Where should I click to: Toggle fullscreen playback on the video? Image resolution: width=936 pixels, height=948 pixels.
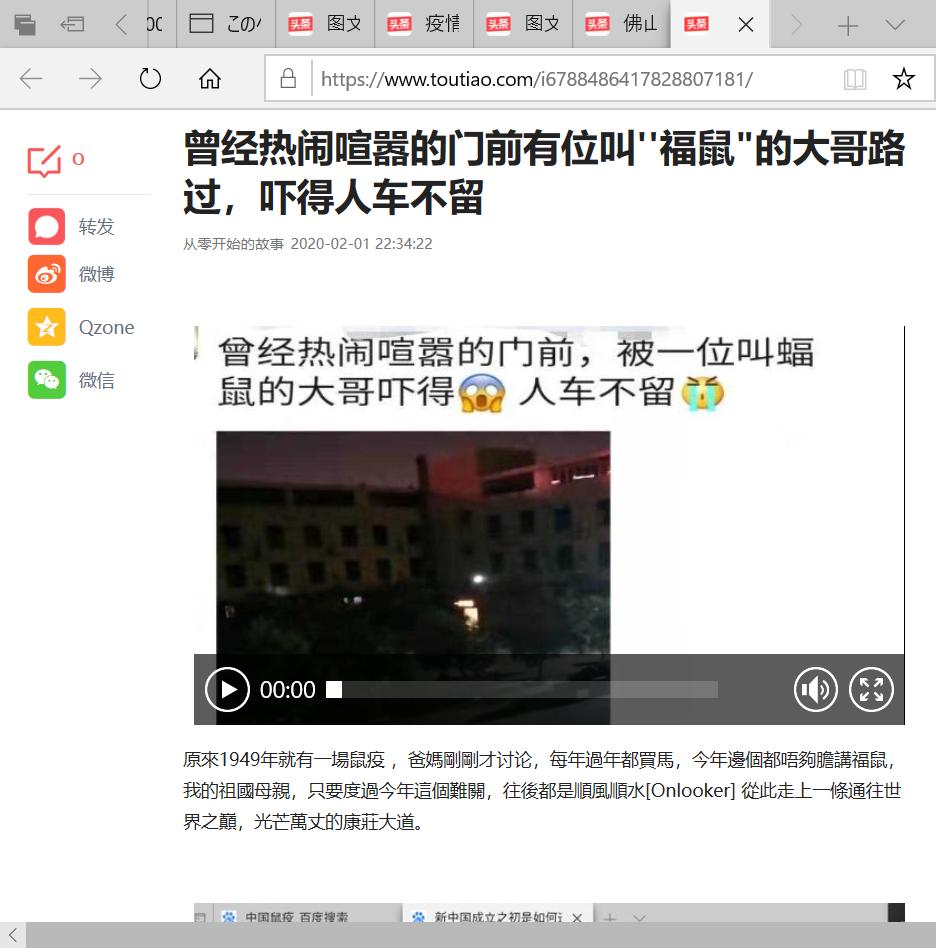point(871,689)
